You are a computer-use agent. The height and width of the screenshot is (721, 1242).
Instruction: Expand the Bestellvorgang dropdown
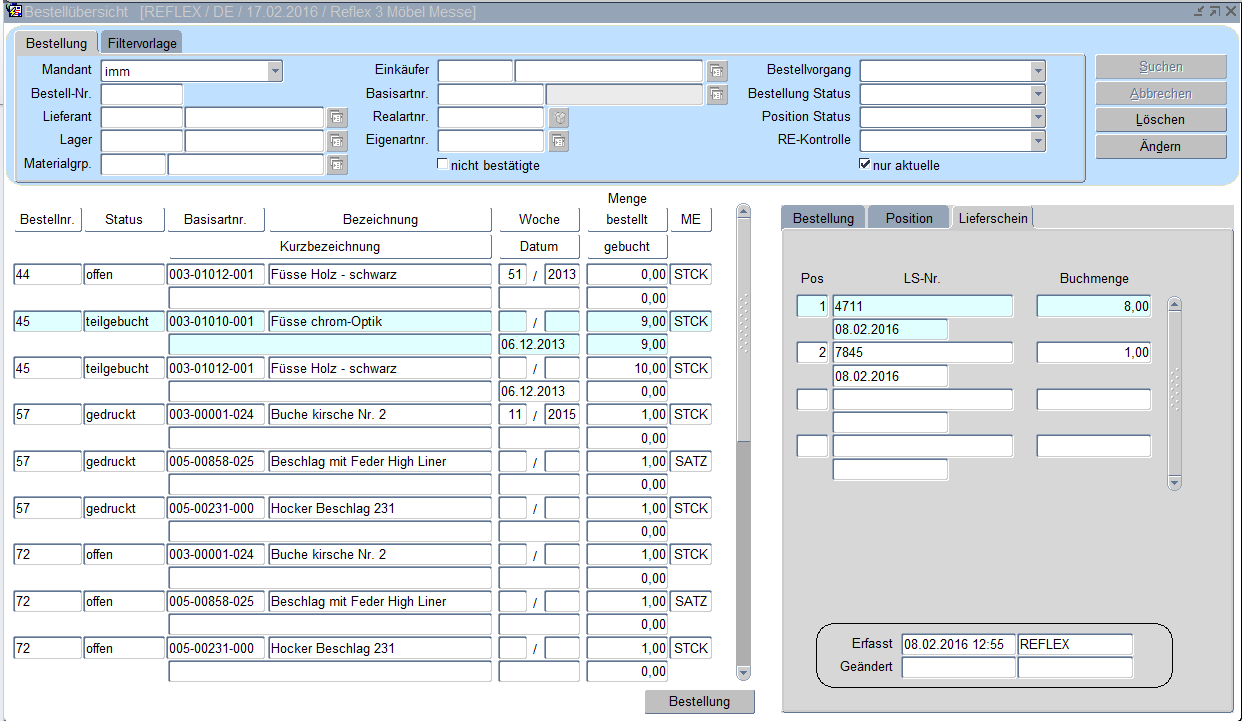1038,71
